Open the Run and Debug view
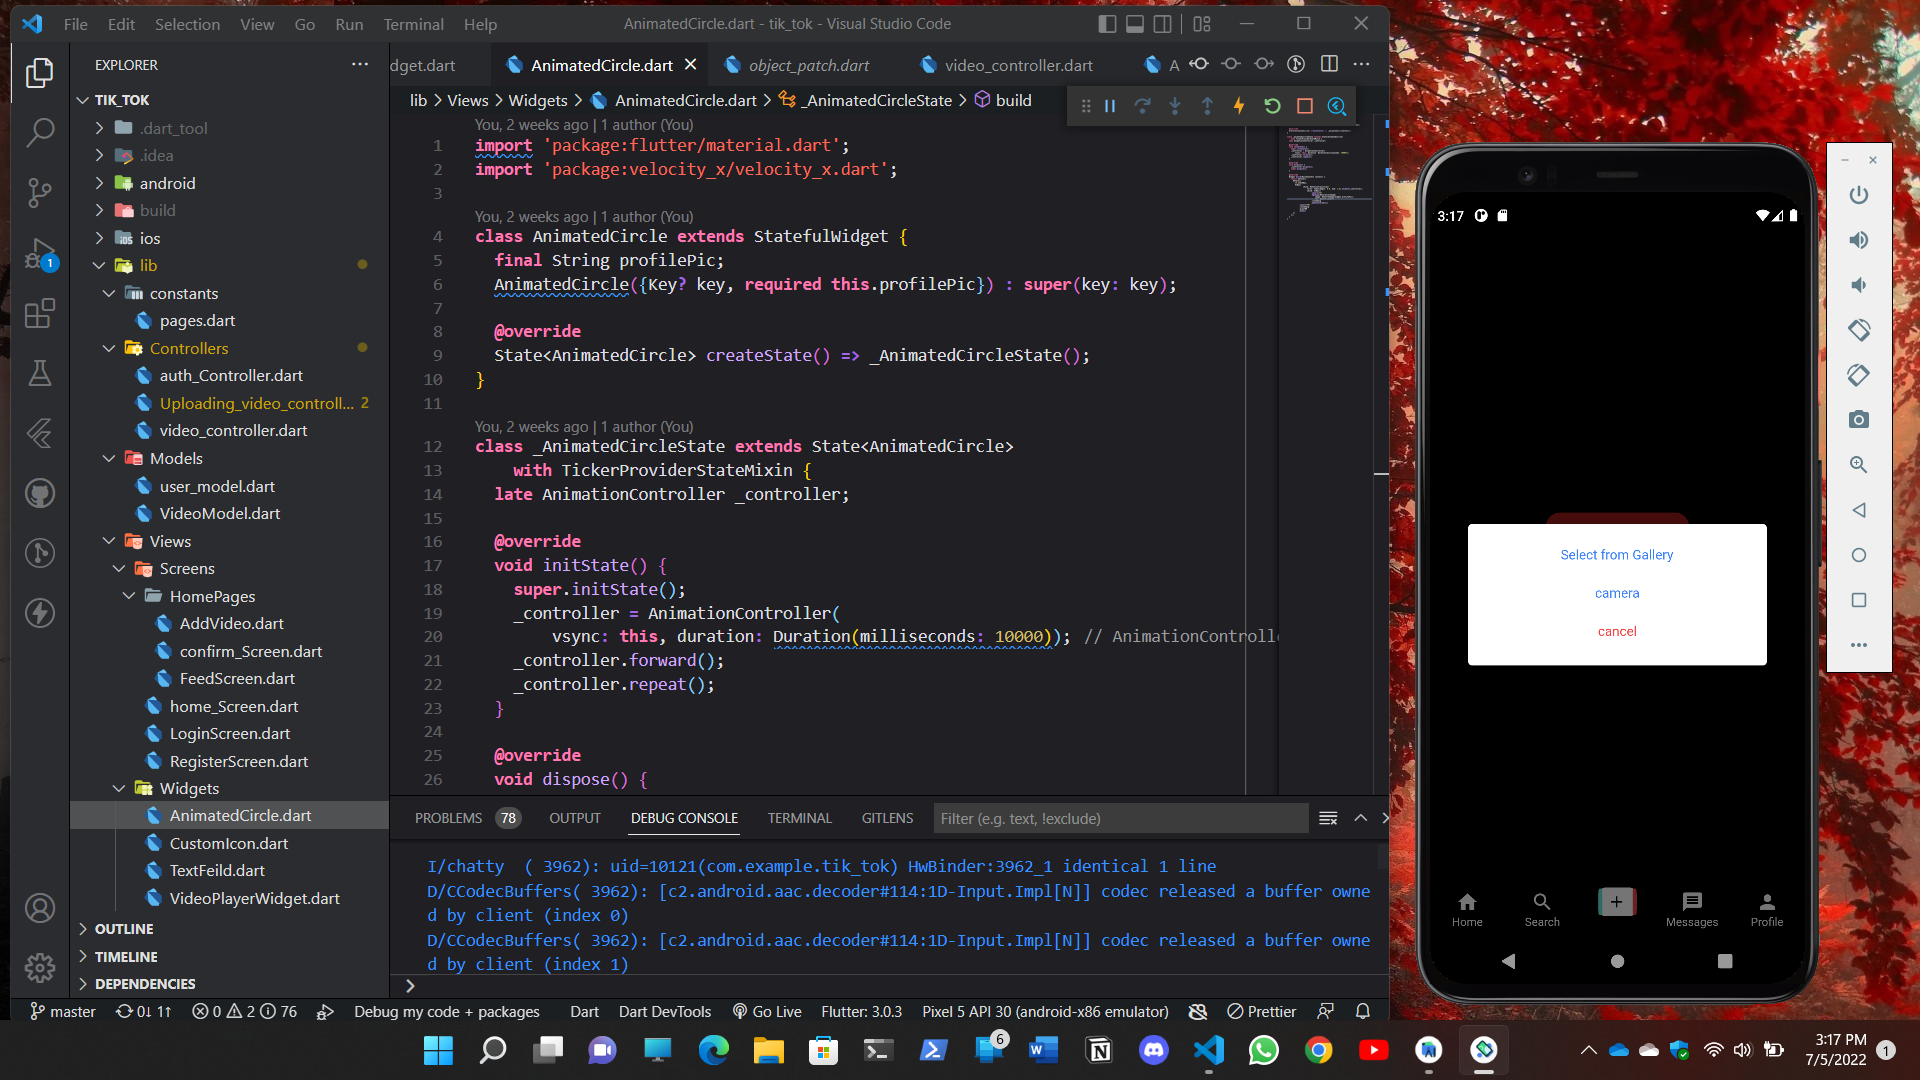The width and height of the screenshot is (1920, 1080). tap(40, 254)
